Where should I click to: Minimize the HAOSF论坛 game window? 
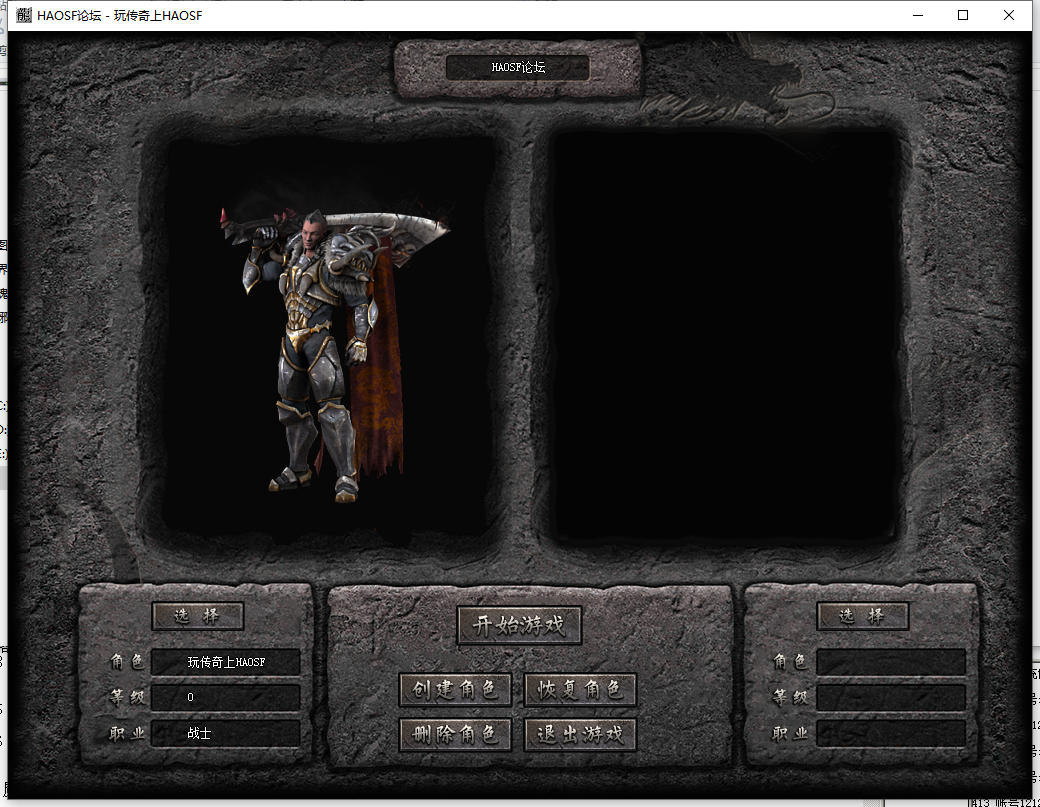click(917, 15)
